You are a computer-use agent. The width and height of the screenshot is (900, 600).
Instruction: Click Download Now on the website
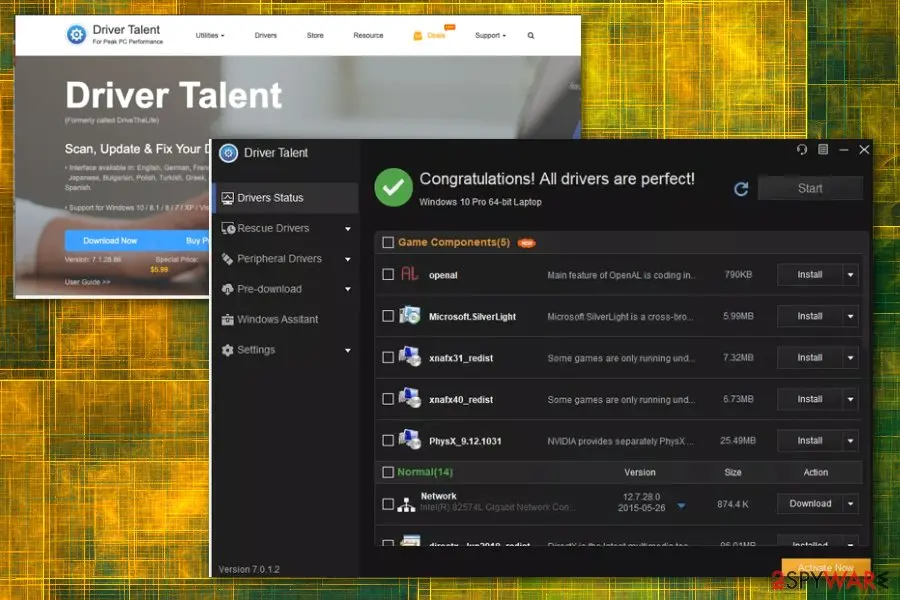click(x=110, y=241)
